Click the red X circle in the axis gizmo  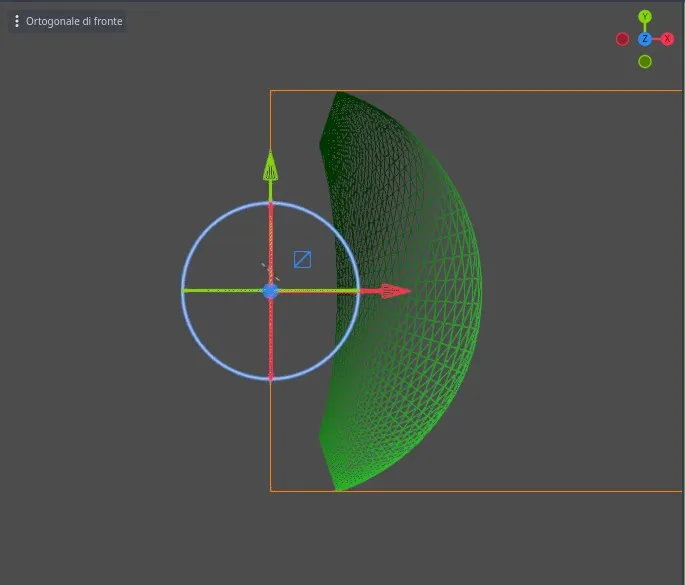pyautogui.click(x=668, y=39)
